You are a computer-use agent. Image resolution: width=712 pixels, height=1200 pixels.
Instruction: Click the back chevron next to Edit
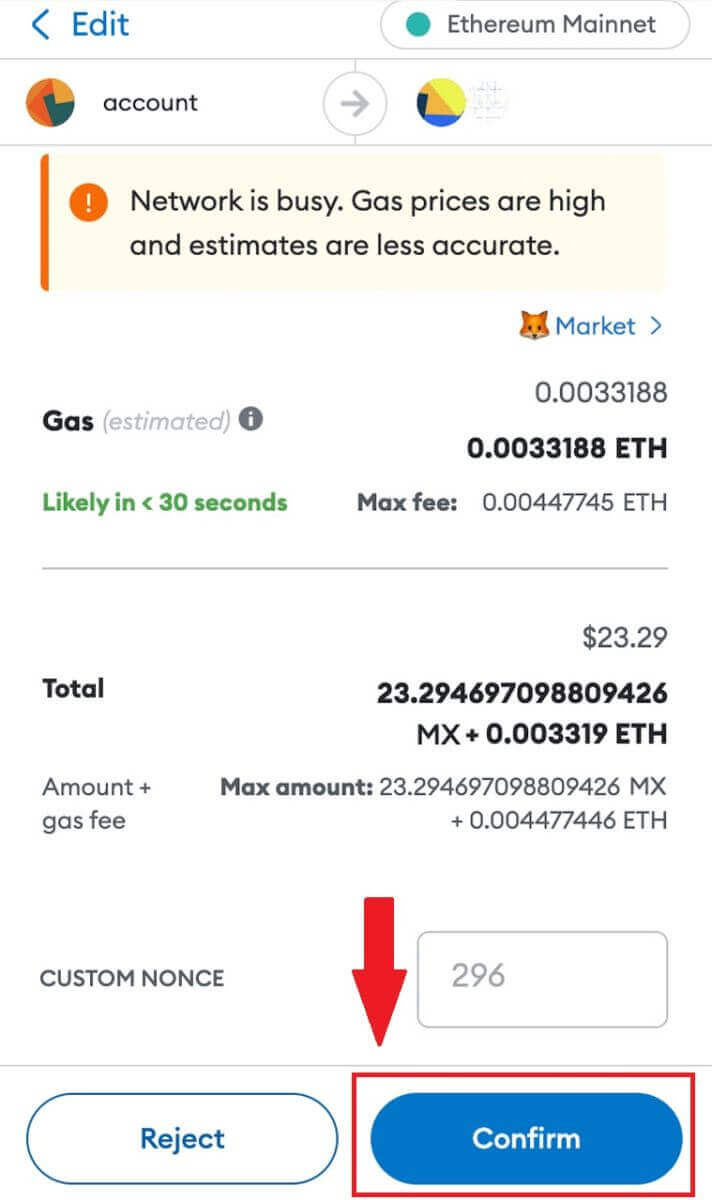(37, 25)
